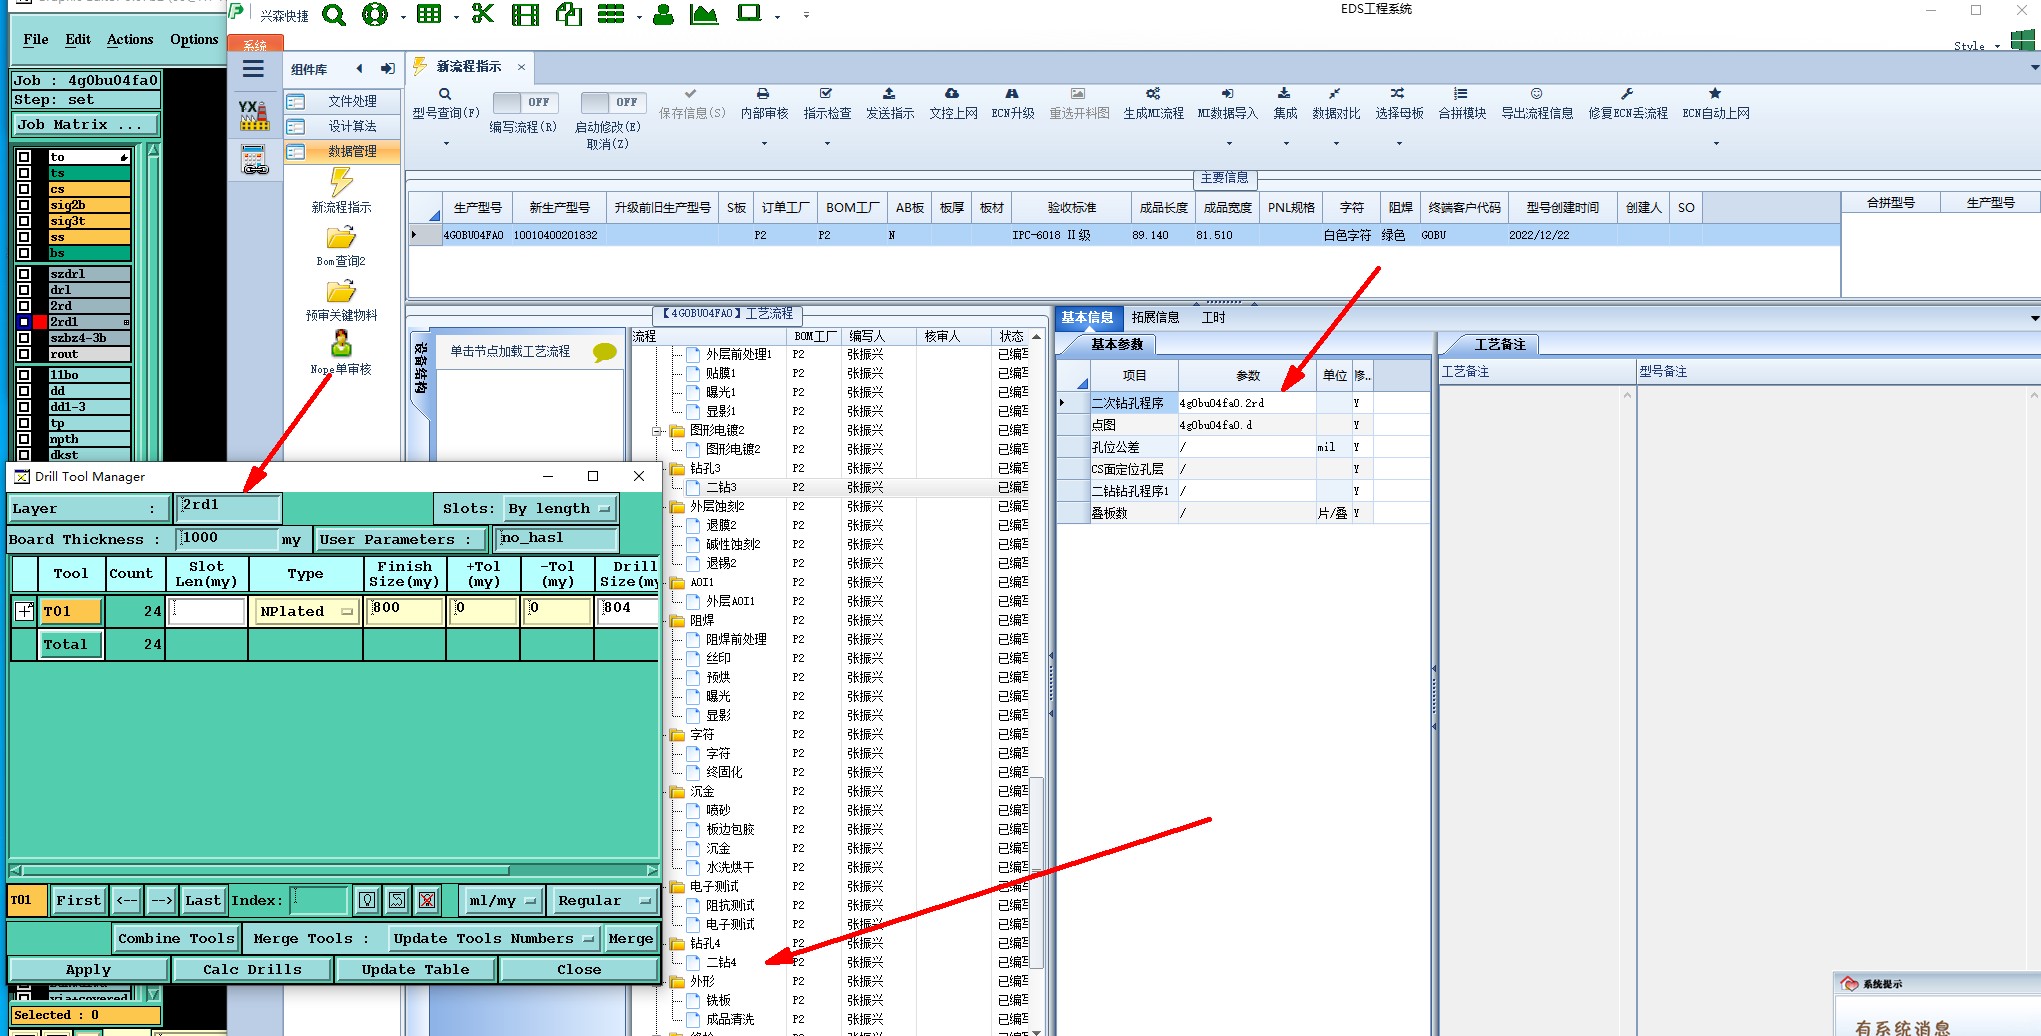Click the lightbulb icon in Drill Tool Manager

pyautogui.click(x=367, y=900)
